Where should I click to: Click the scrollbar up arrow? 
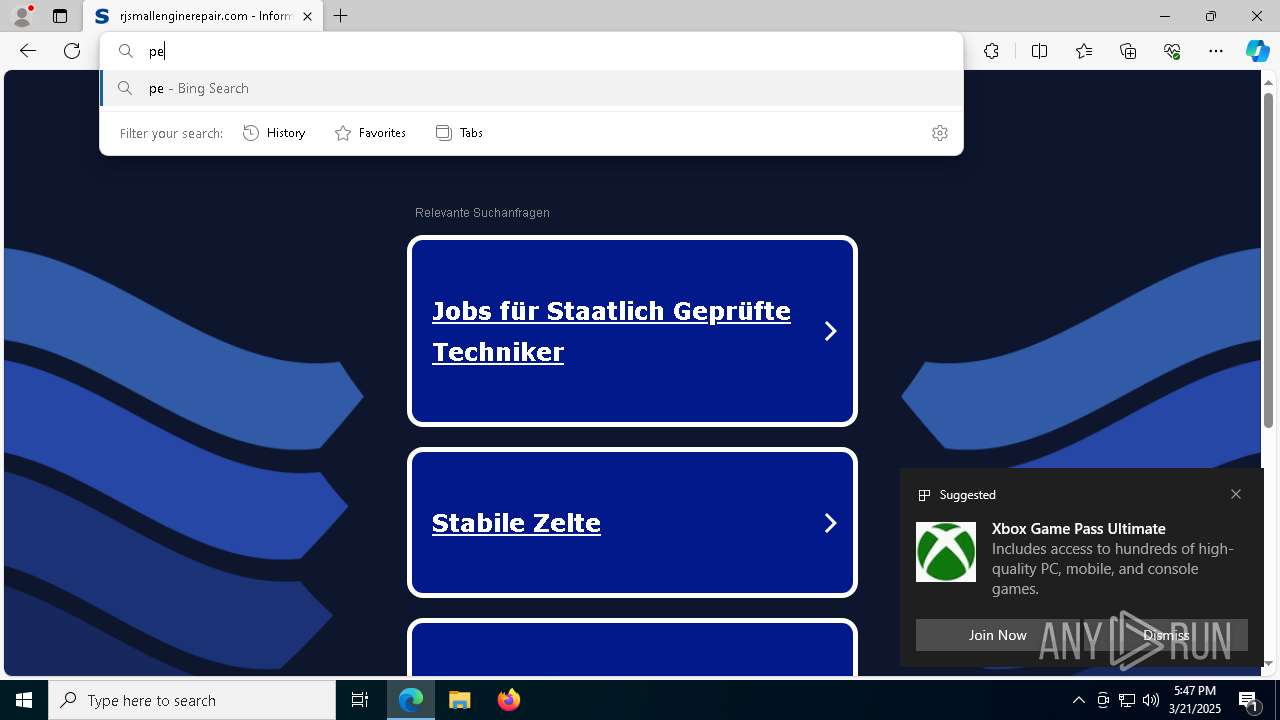coord(1269,82)
